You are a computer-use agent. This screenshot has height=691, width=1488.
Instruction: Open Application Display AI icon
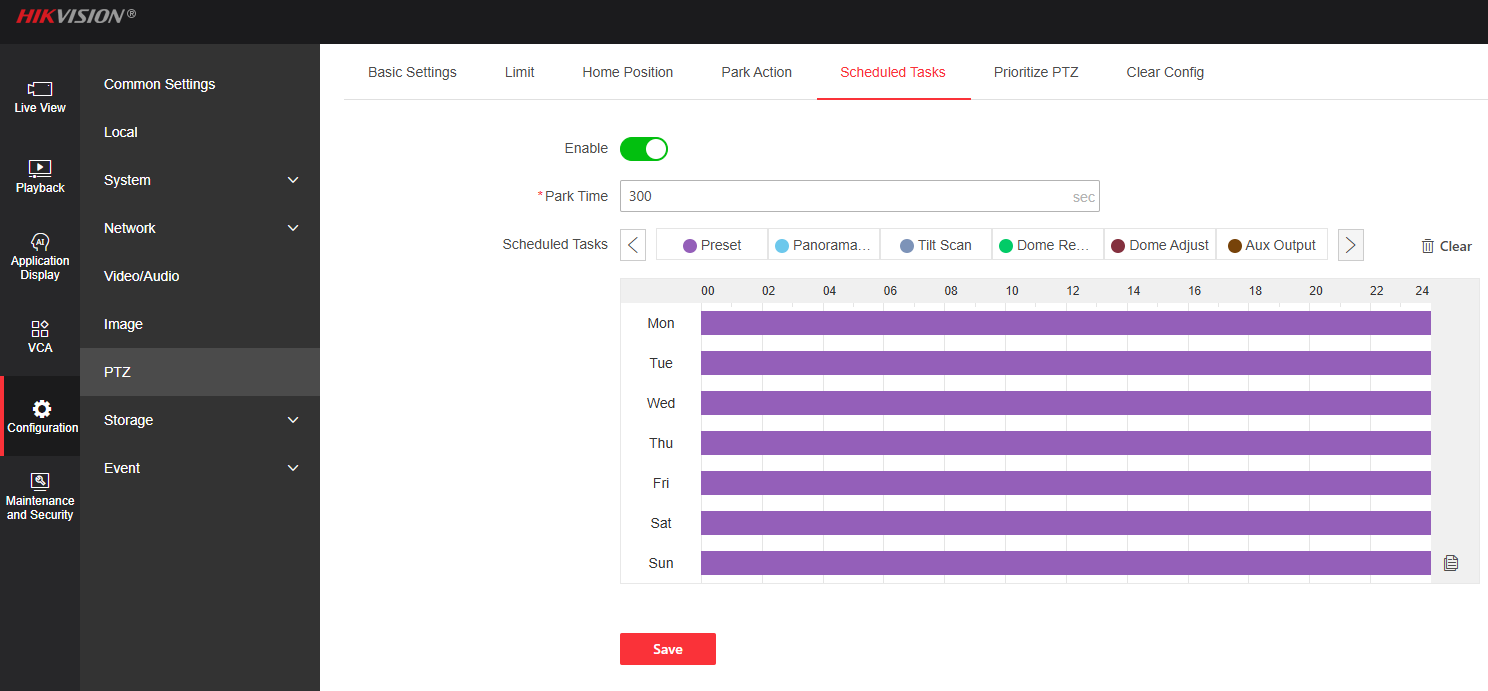(40, 242)
